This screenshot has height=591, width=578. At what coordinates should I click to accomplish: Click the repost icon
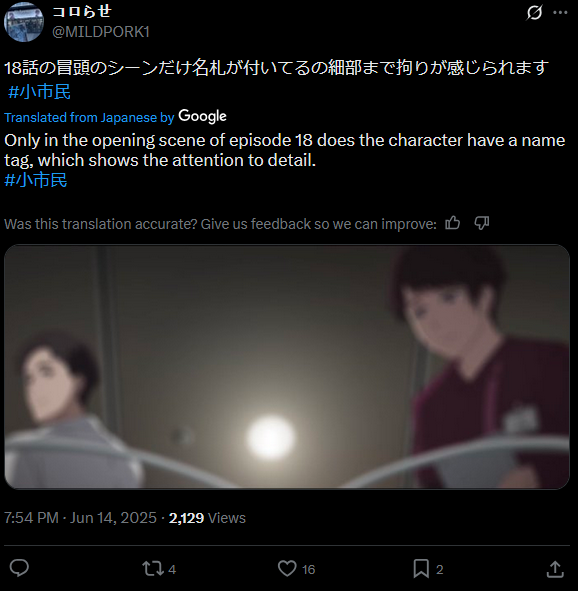coord(153,569)
